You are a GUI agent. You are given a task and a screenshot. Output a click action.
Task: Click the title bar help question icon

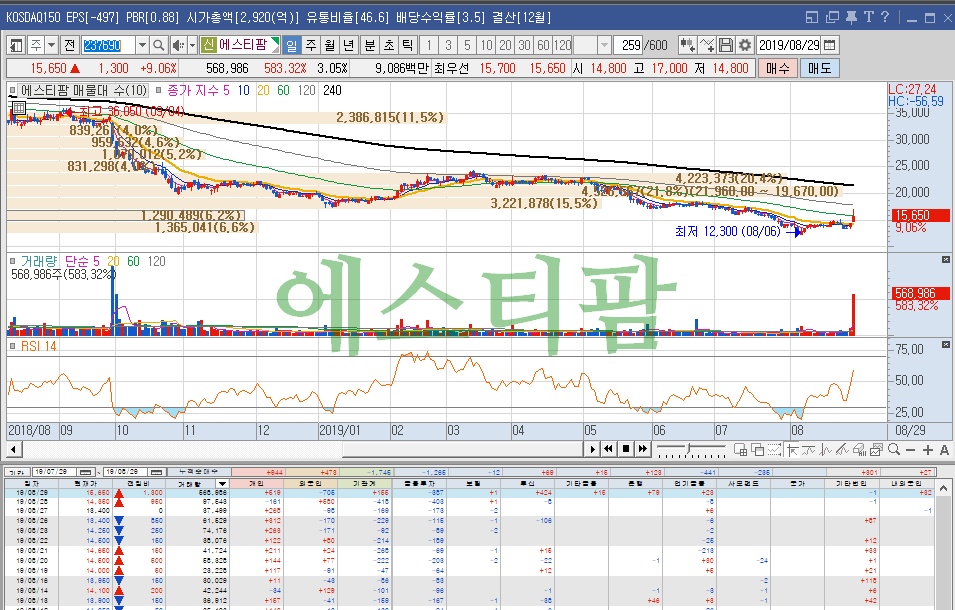(885, 17)
